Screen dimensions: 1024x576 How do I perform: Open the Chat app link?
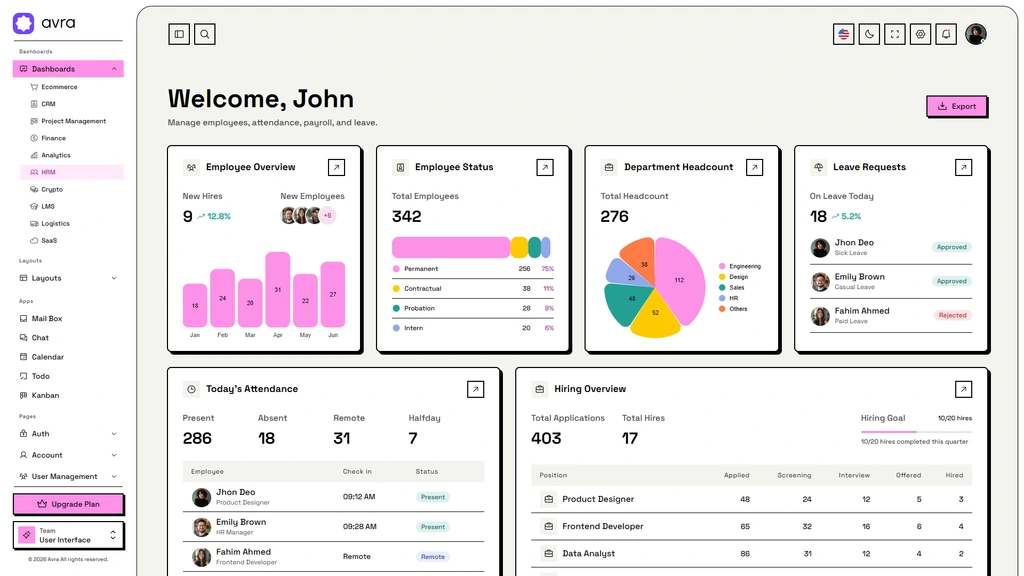point(68,338)
